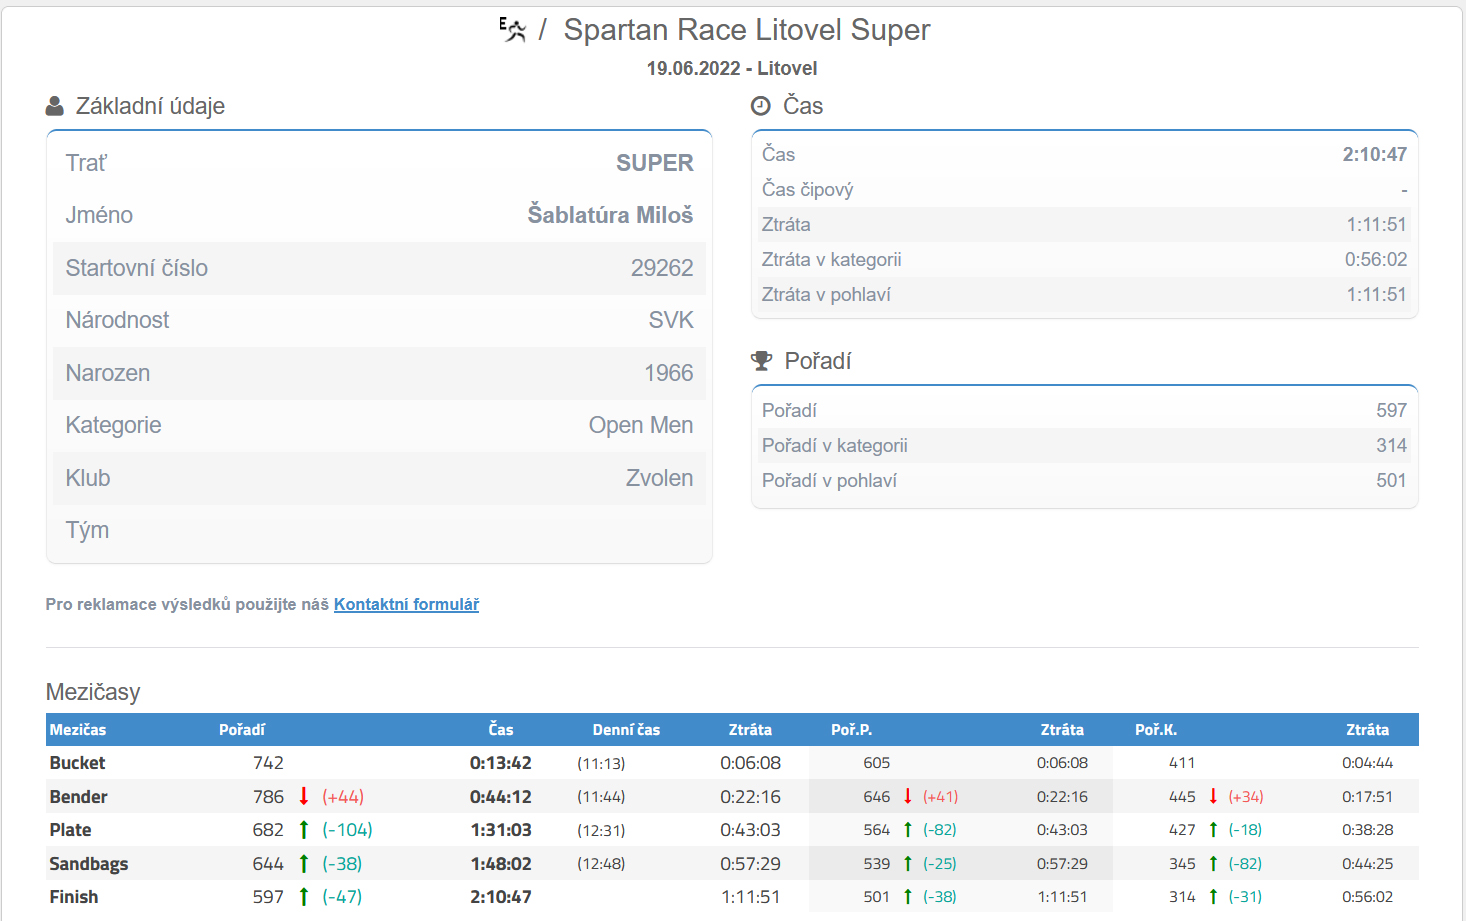Select the Plate split row label
Screen dimensions: 1466x921
[70, 830]
